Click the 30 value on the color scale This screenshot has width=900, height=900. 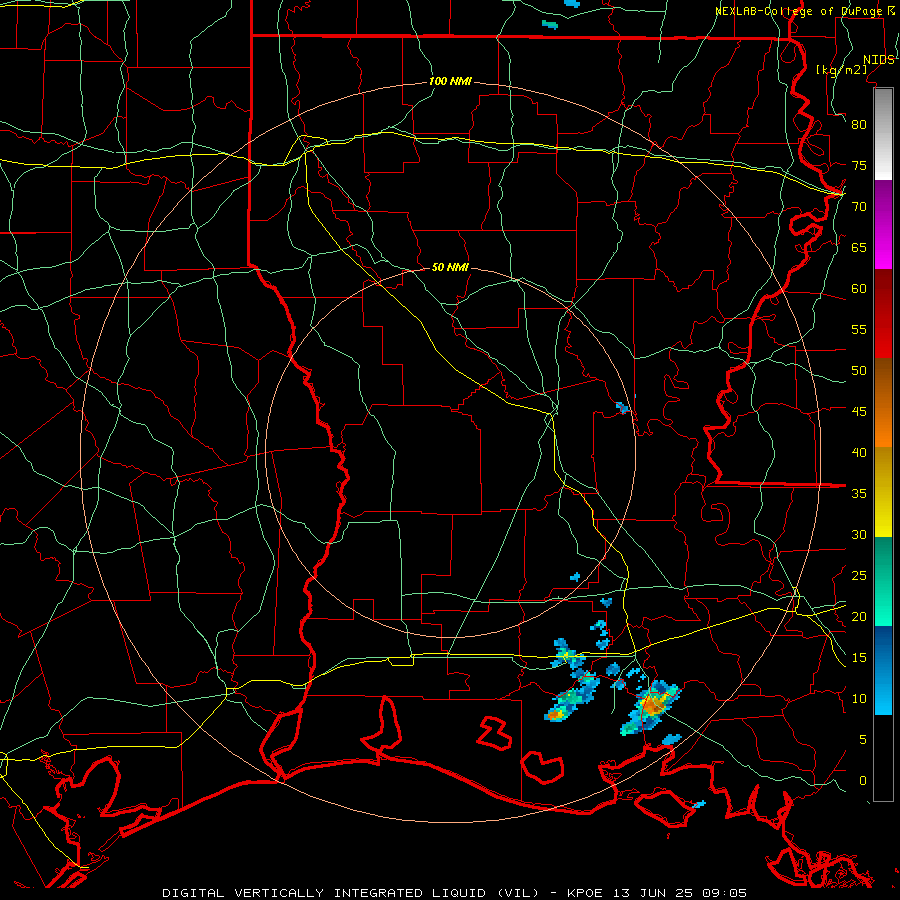[x=859, y=534]
